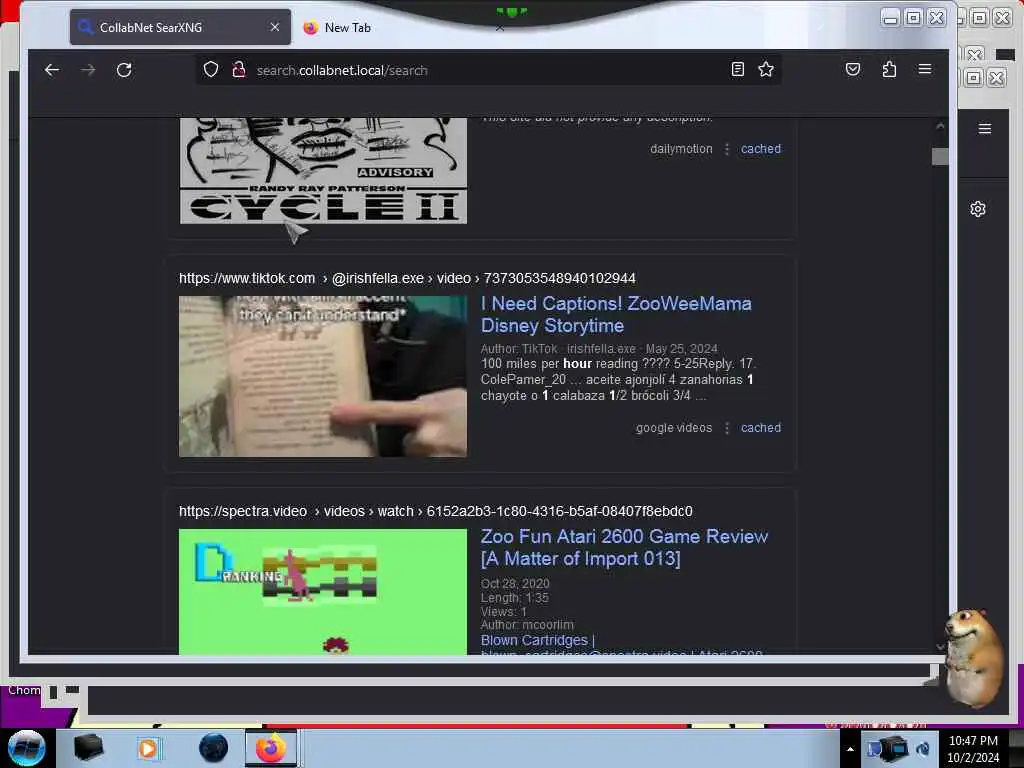Screen dimensions: 1024x768
Task: Click the insecure connection padlock icon
Action: coord(238,69)
